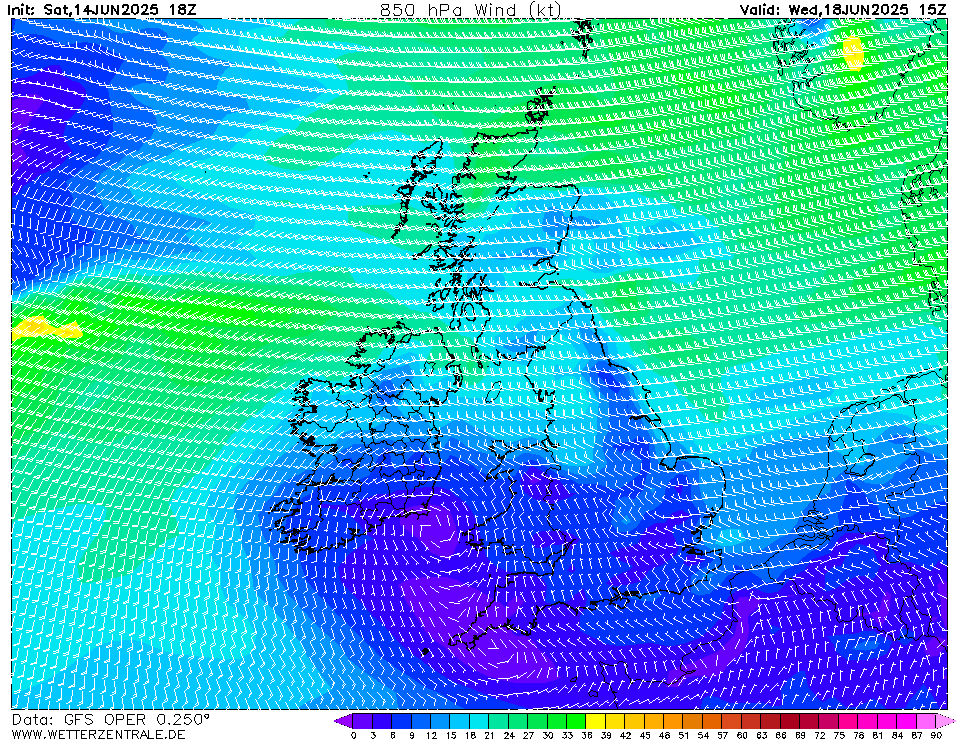Click the legend value 30
This screenshot has width=959, height=741.
point(547,735)
